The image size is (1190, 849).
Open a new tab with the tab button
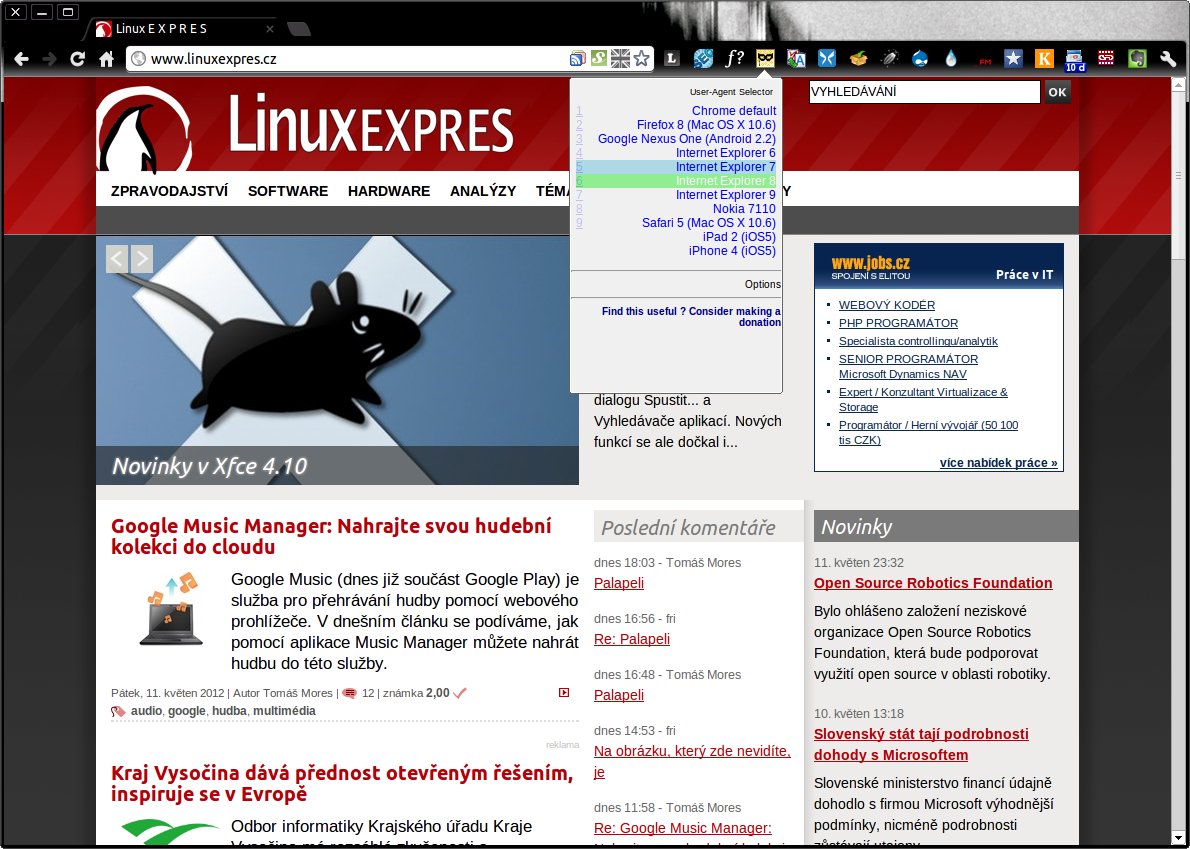tap(299, 29)
